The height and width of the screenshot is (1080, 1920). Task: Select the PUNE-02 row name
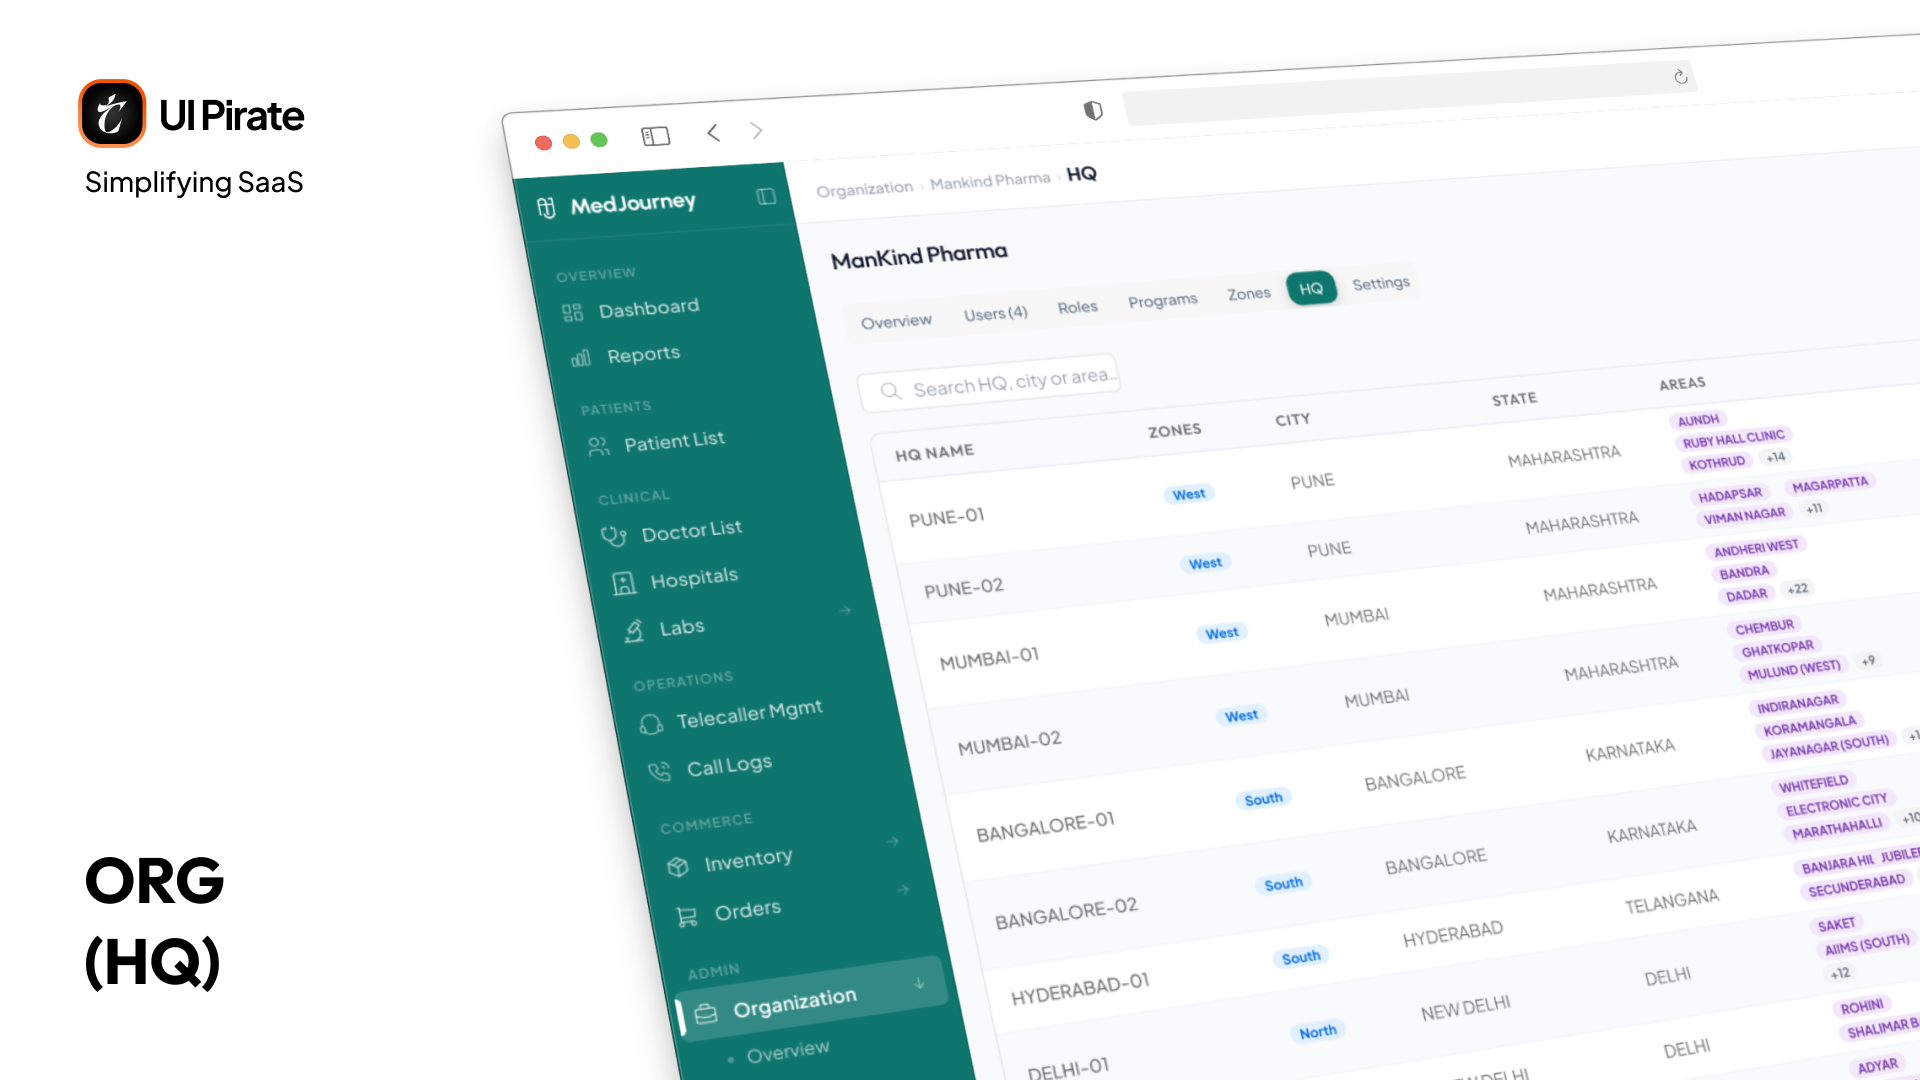(x=964, y=587)
